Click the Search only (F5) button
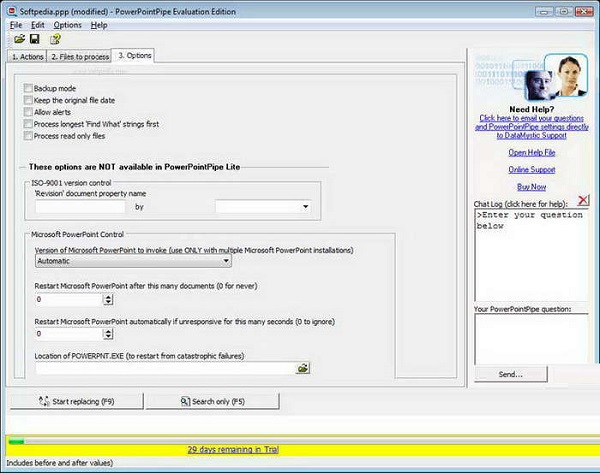The width and height of the screenshot is (600, 473). coord(212,401)
